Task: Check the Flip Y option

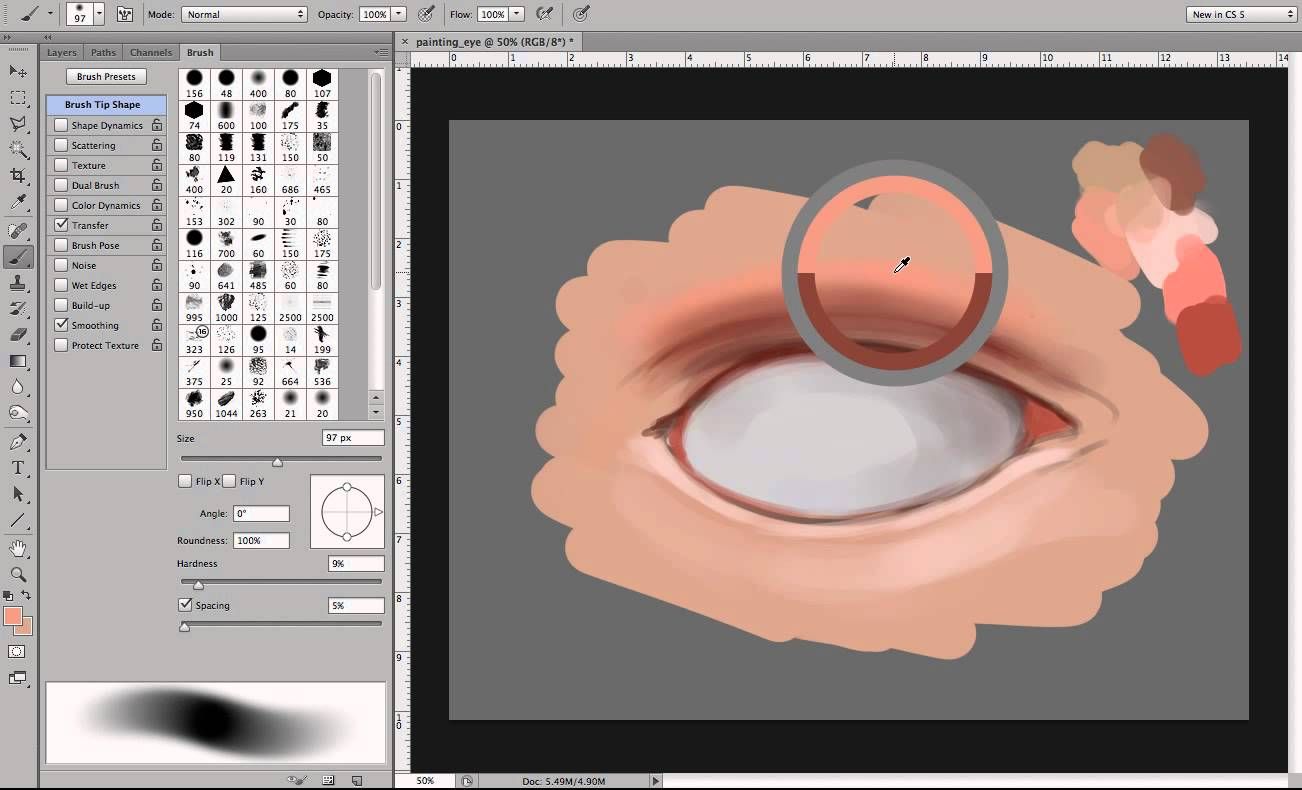Action: [x=229, y=481]
